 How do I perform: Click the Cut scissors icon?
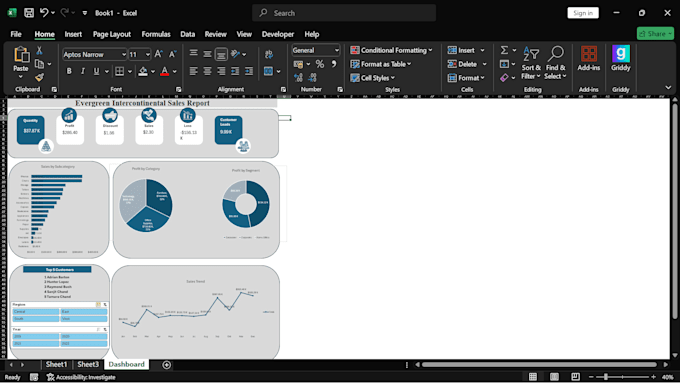(x=39, y=51)
